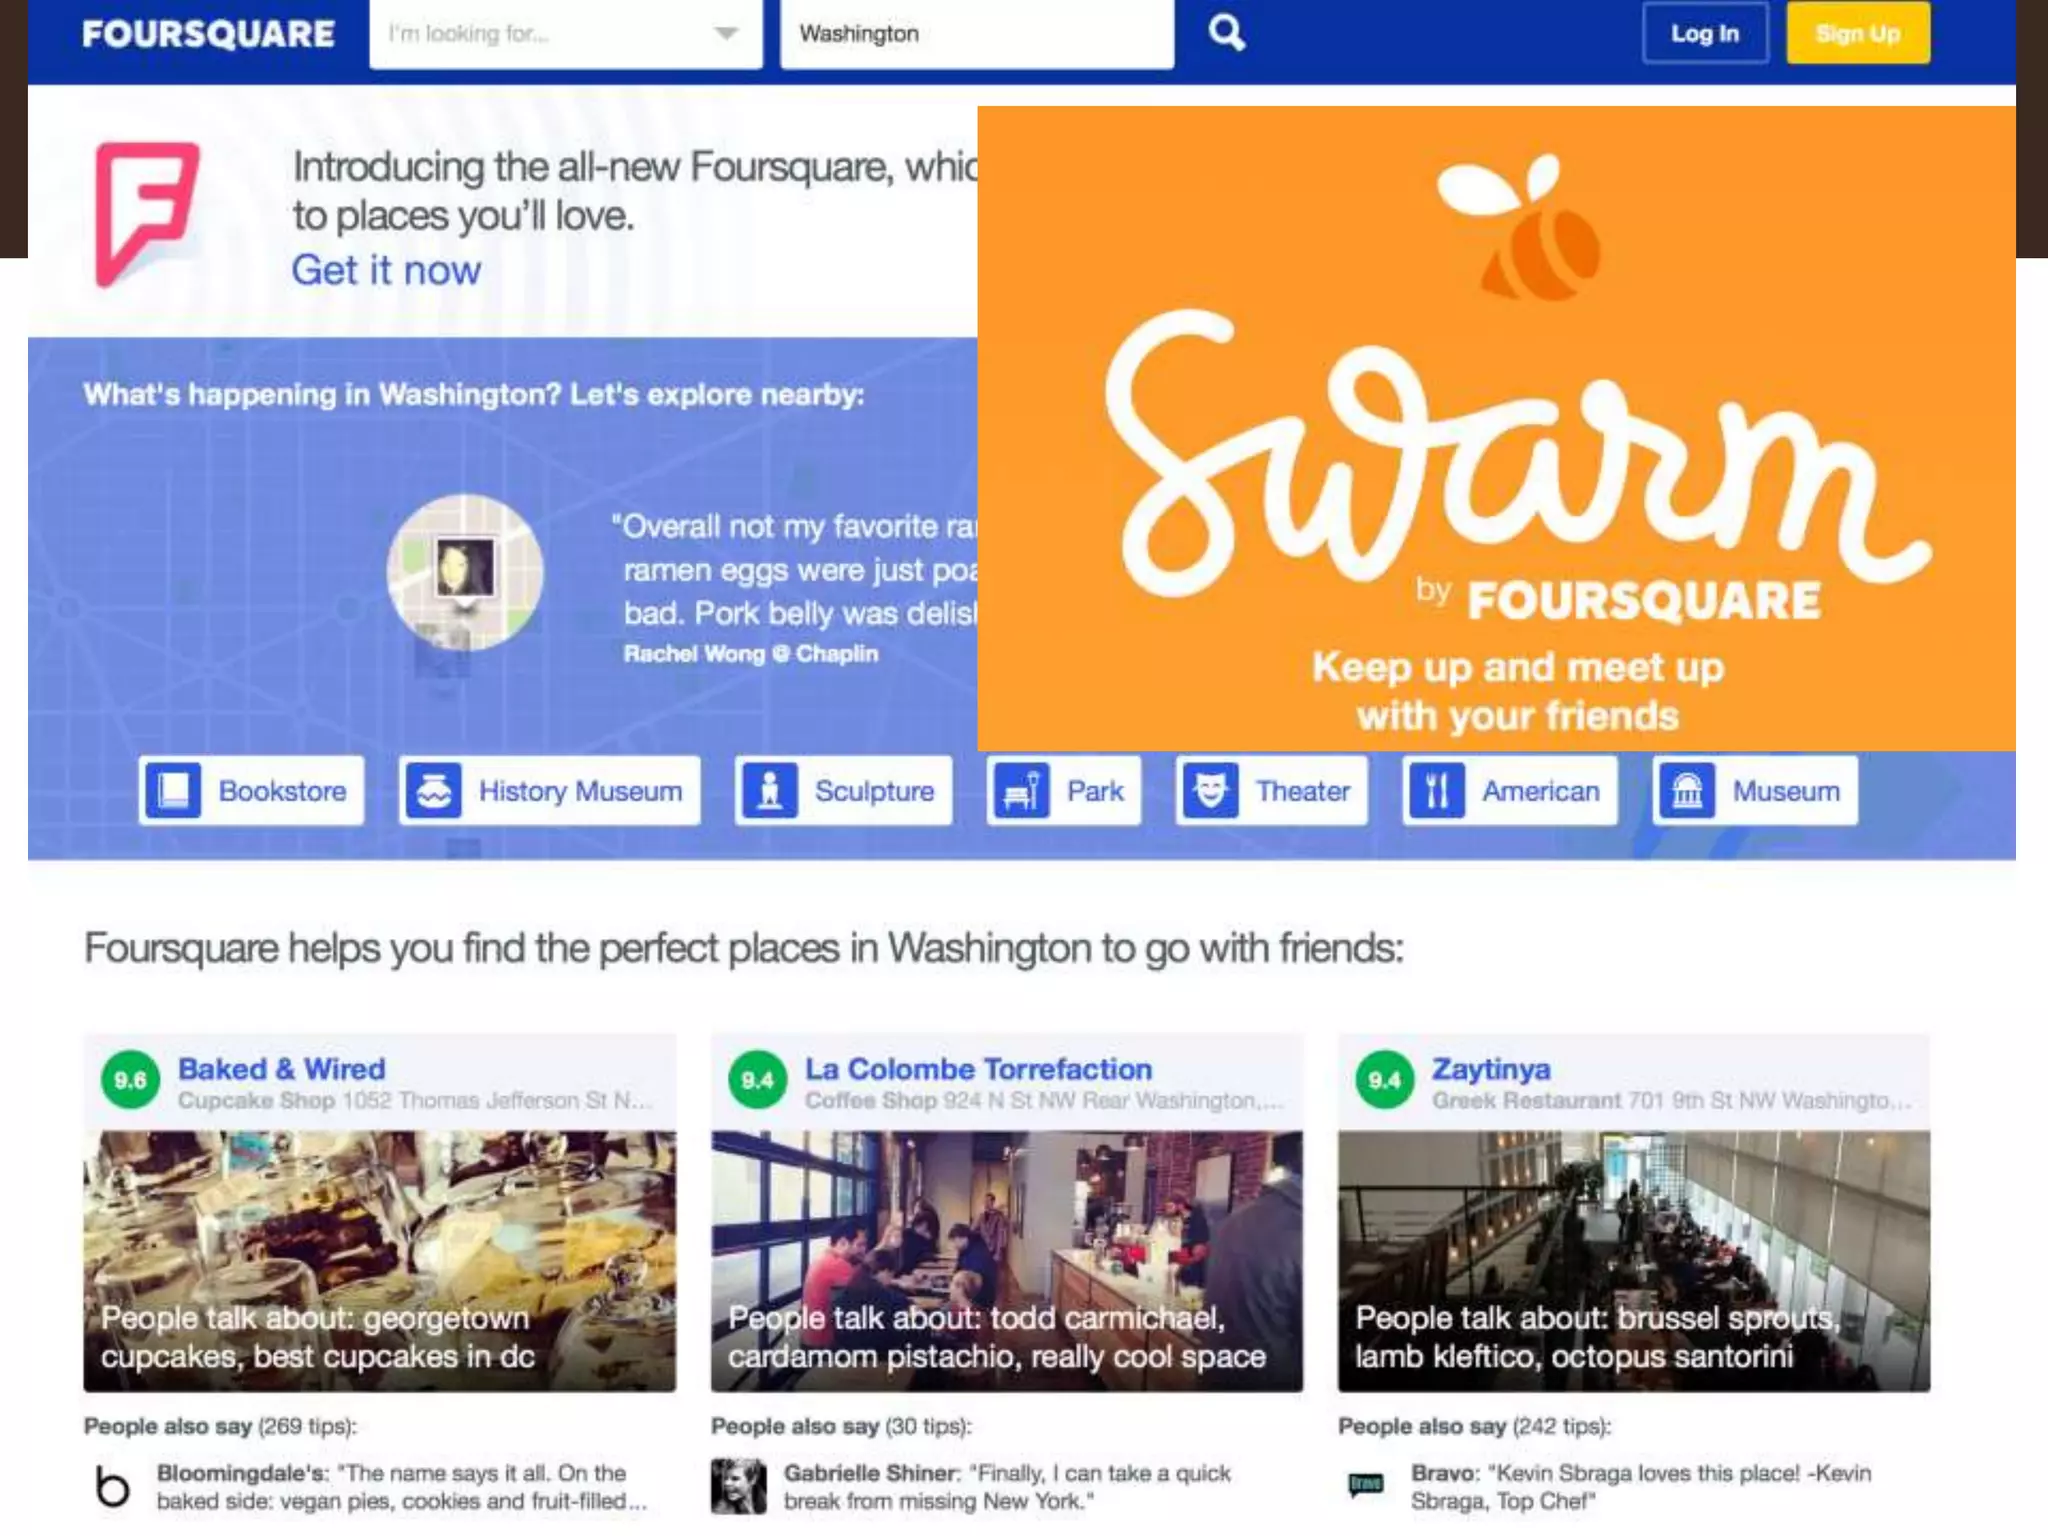Open the Baked & Wired listing
Viewport: 2048px width, 1536px height.
tap(282, 1069)
